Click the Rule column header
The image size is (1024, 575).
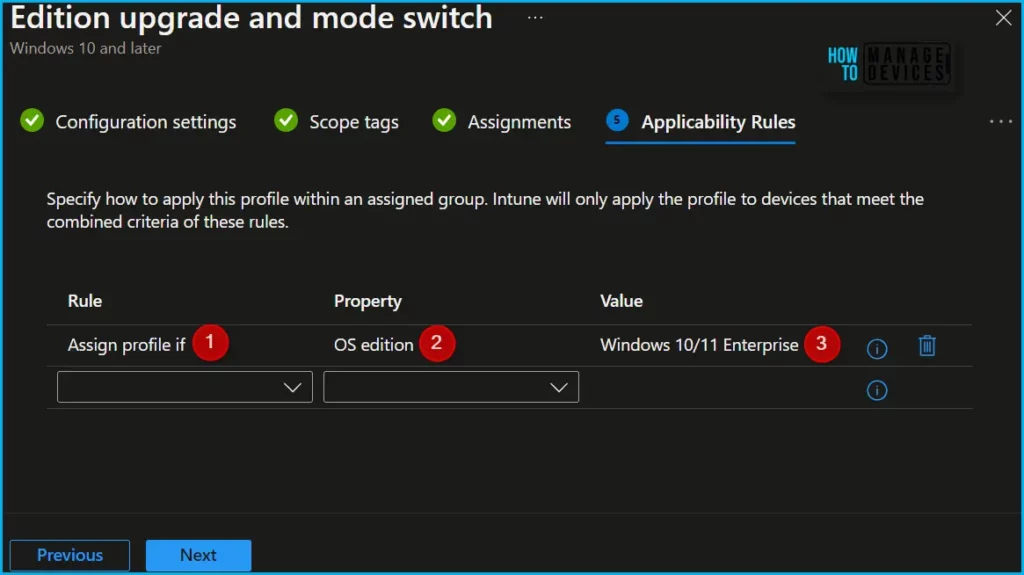click(85, 301)
